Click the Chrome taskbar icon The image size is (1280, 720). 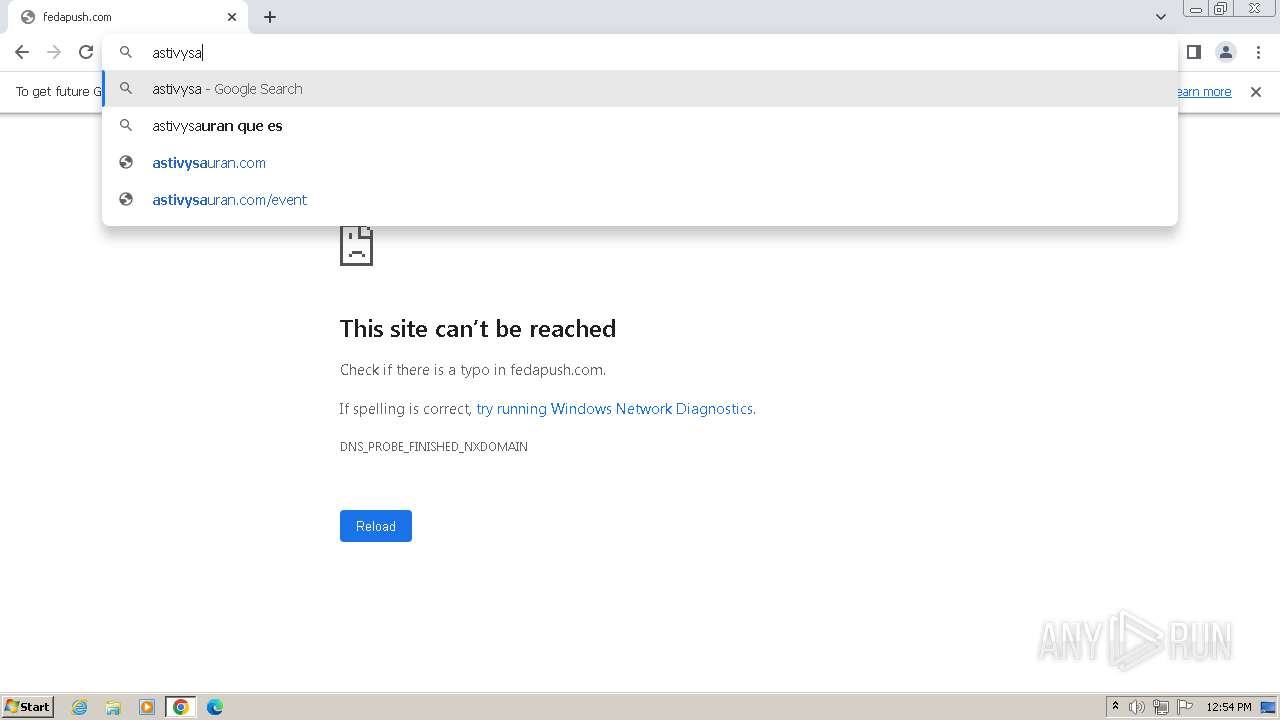tap(181, 707)
